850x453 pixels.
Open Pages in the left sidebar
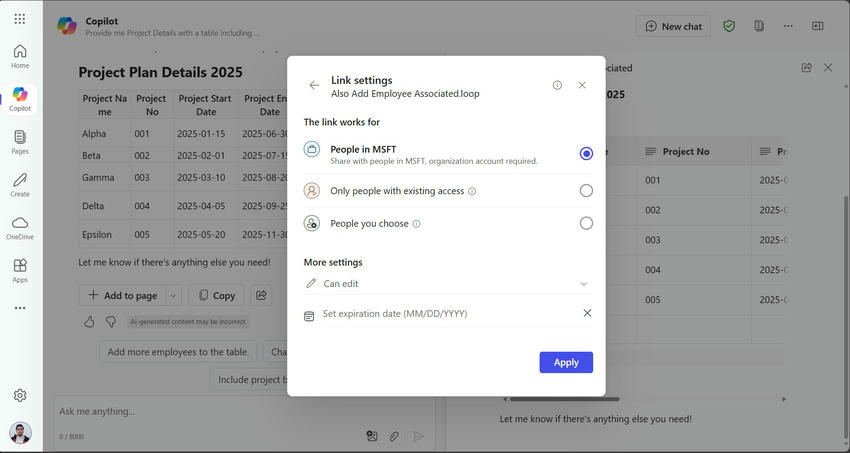point(20,141)
